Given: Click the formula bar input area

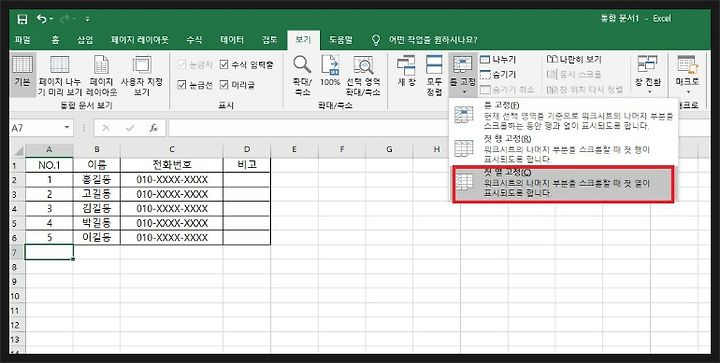Looking at the screenshot, I should (439, 128).
